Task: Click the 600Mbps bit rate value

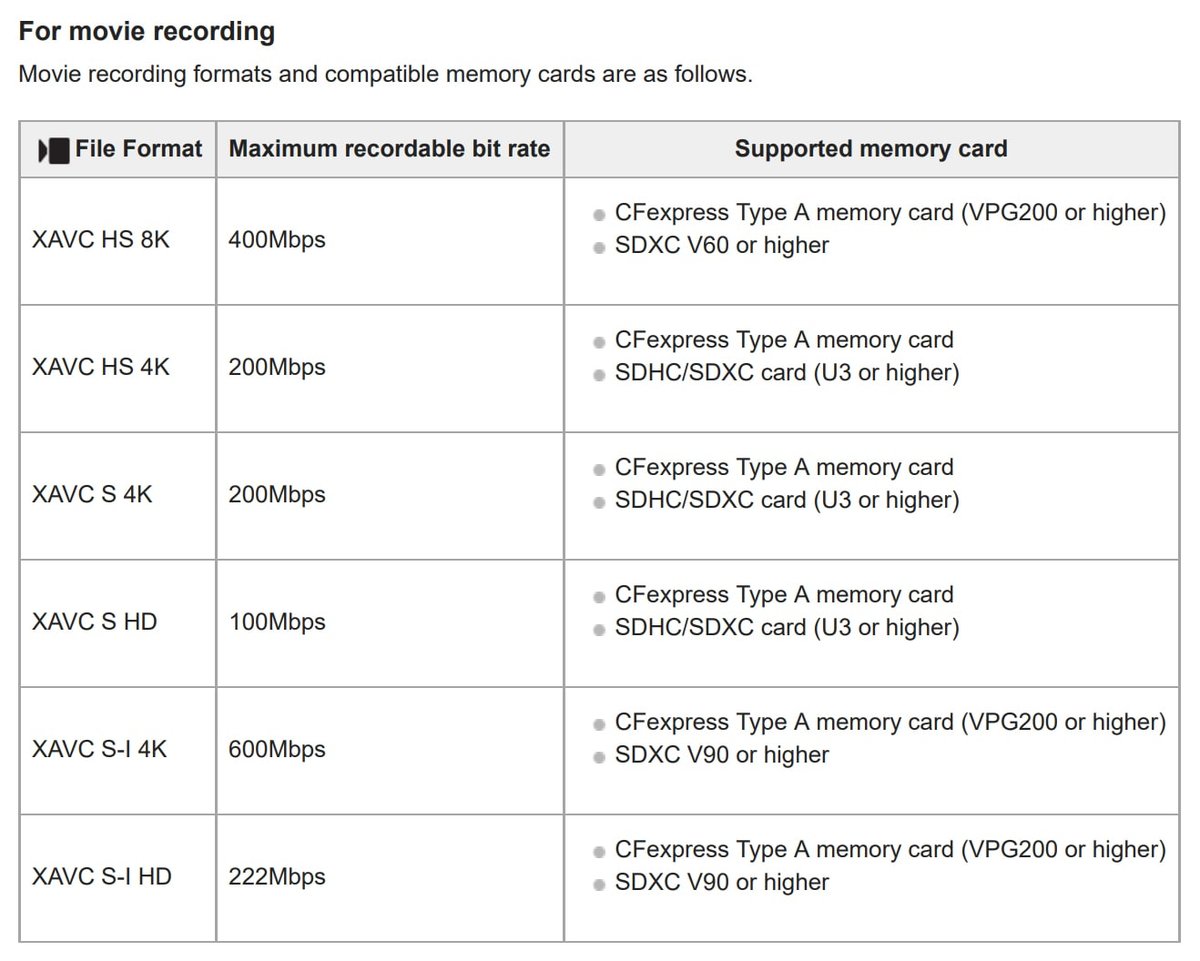Action: click(277, 749)
